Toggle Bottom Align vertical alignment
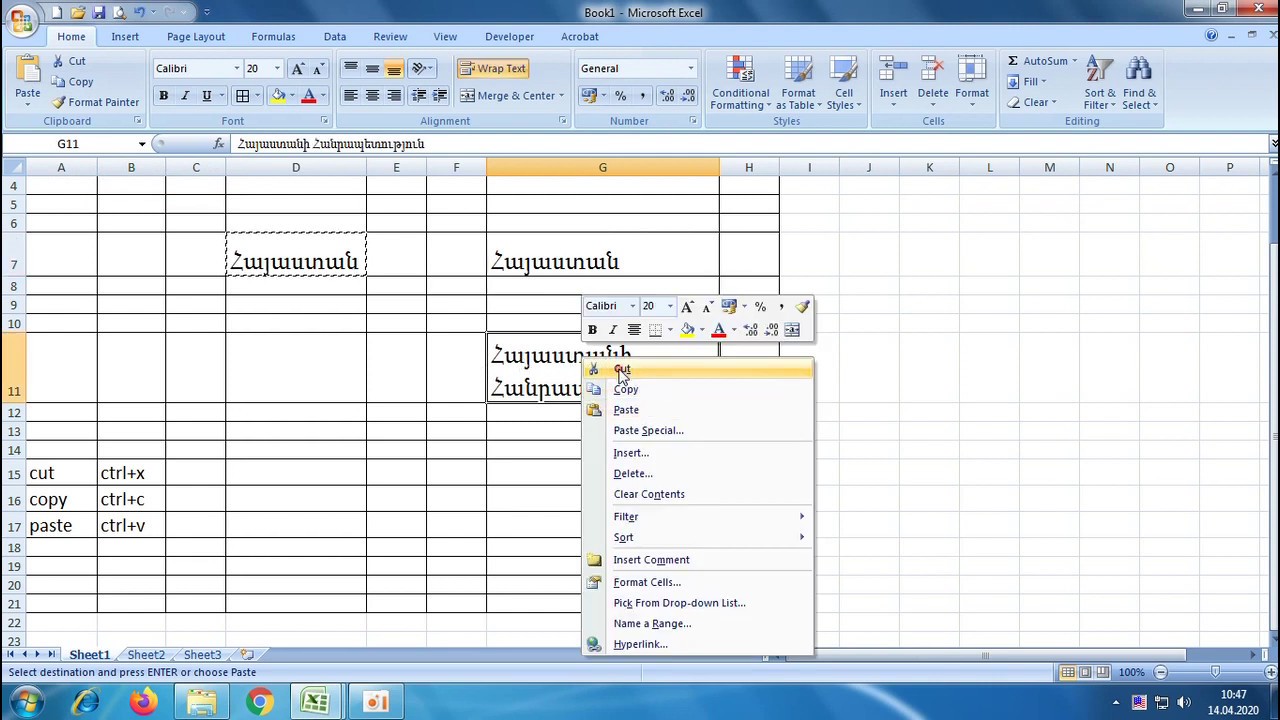Image resolution: width=1280 pixels, height=720 pixels. (394, 68)
